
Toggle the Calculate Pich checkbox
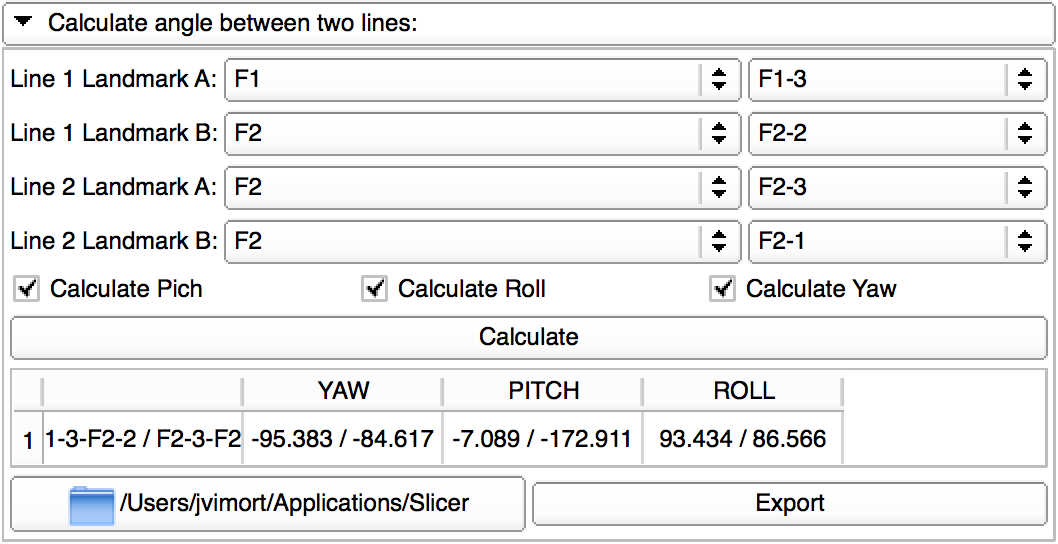(x=27, y=290)
